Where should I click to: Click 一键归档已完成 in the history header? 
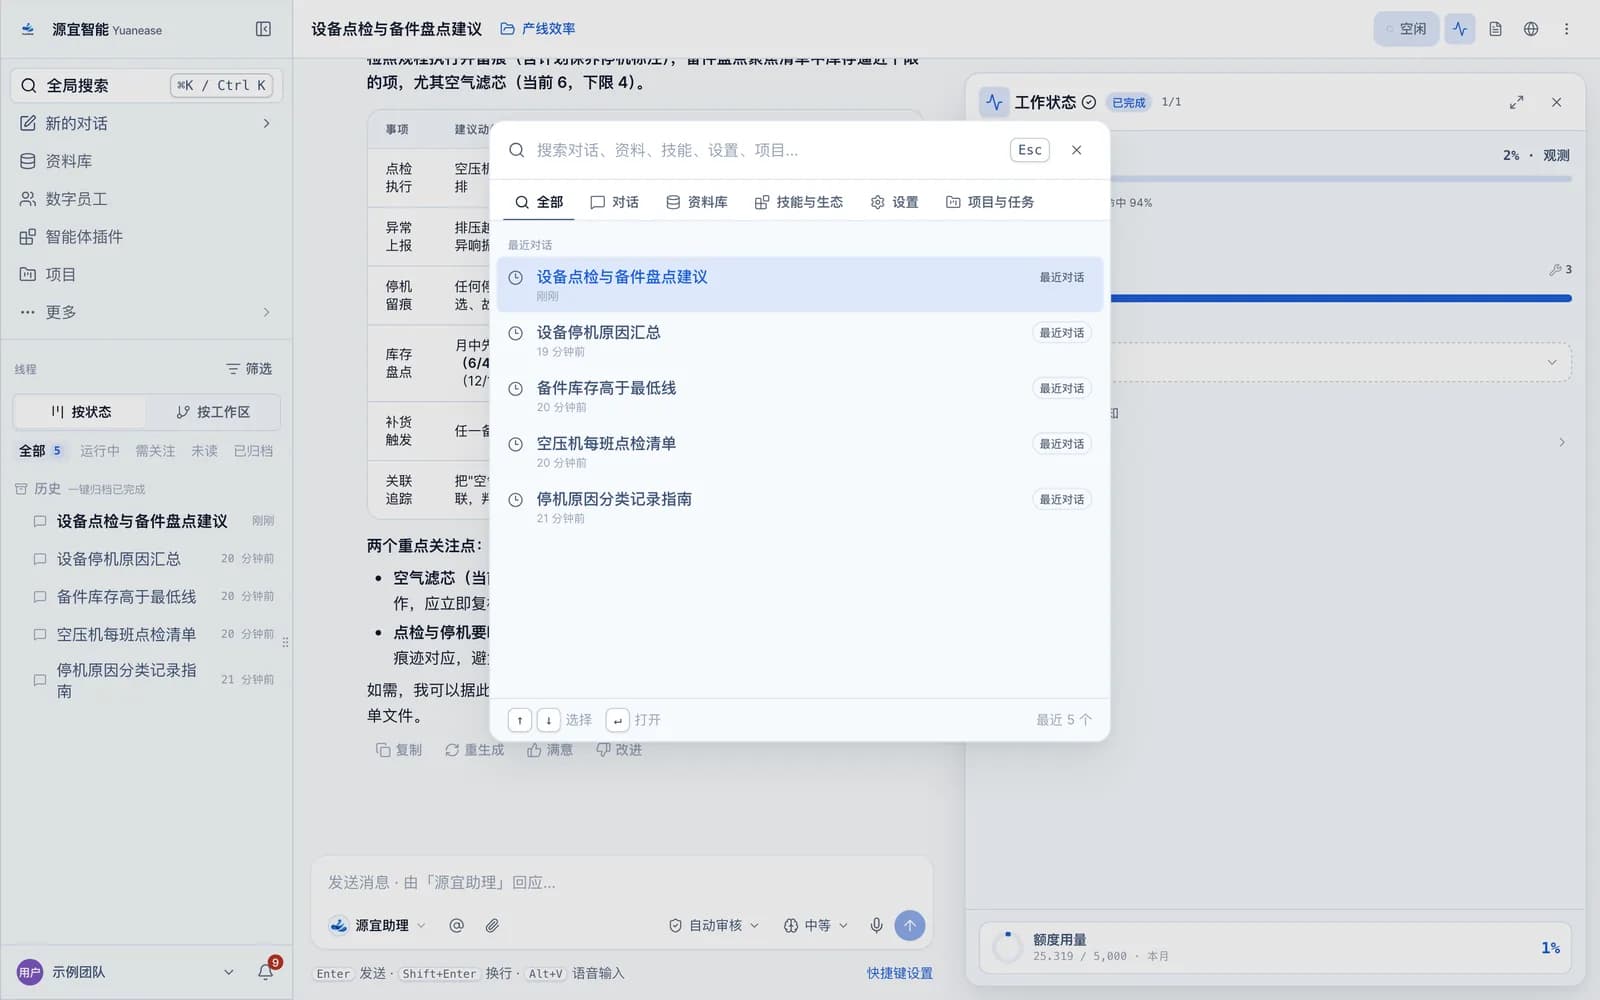(x=107, y=489)
